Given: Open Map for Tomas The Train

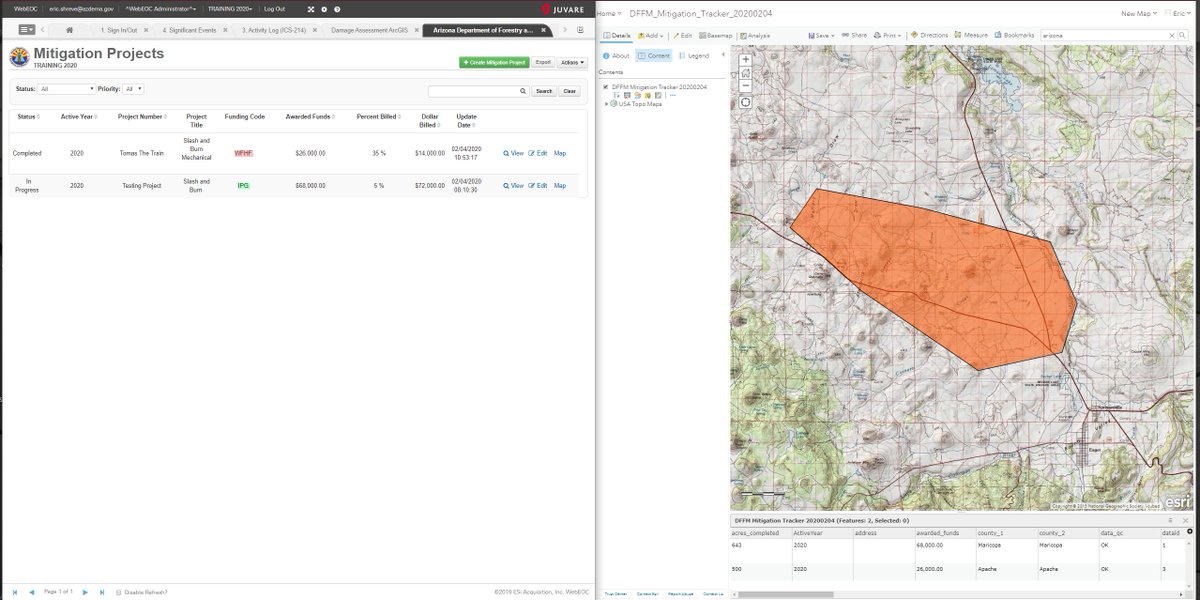Looking at the screenshot, I should [560, 153].
